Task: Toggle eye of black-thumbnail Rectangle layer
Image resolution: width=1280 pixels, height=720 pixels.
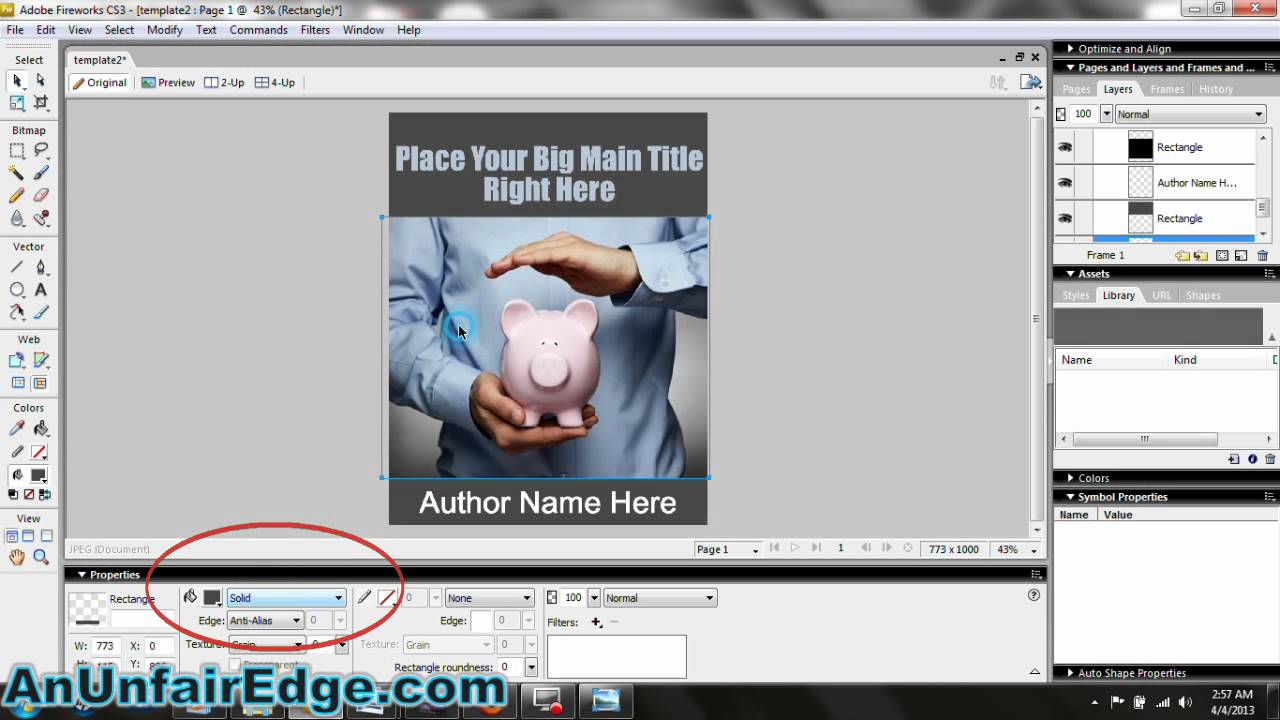Action: [x=1065, y=147]
